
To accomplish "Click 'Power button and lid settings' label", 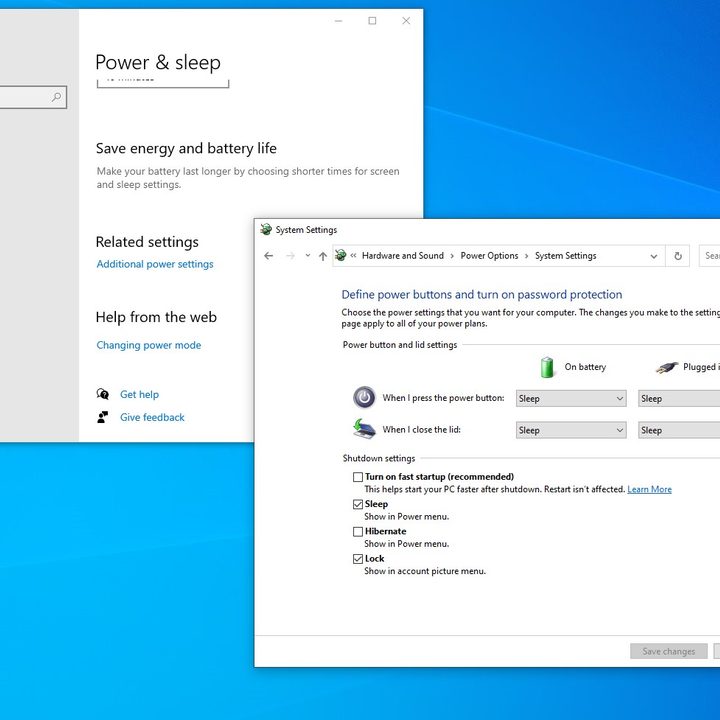I will pos(399,345).
